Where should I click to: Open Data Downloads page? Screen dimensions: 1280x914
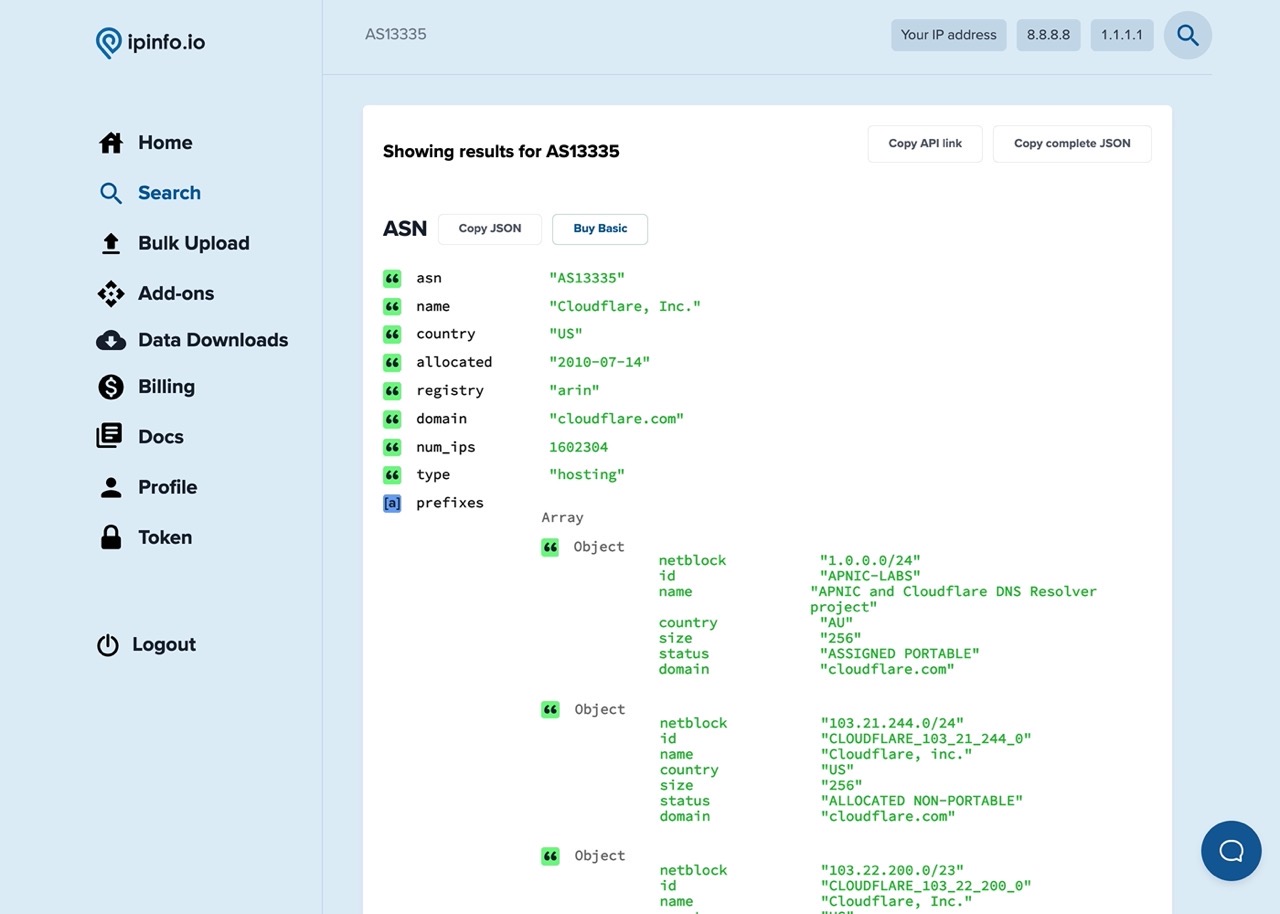coord(213,340)
